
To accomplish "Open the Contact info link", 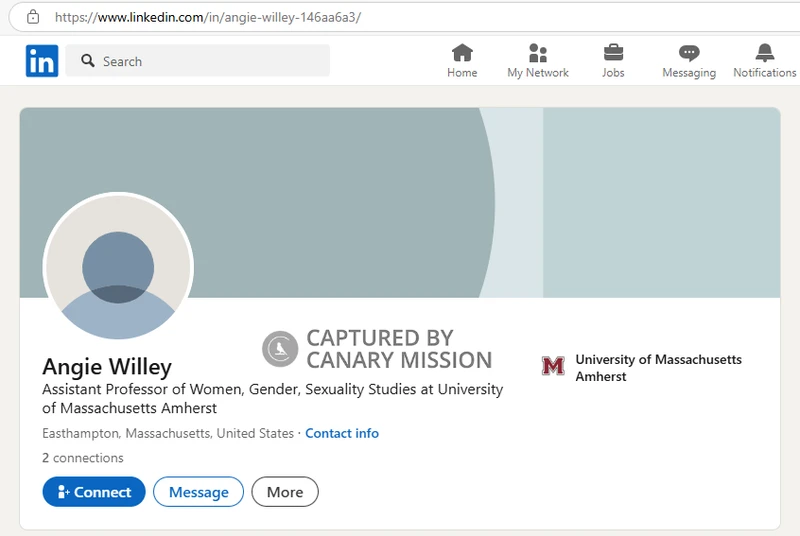I will click(342, 433).
